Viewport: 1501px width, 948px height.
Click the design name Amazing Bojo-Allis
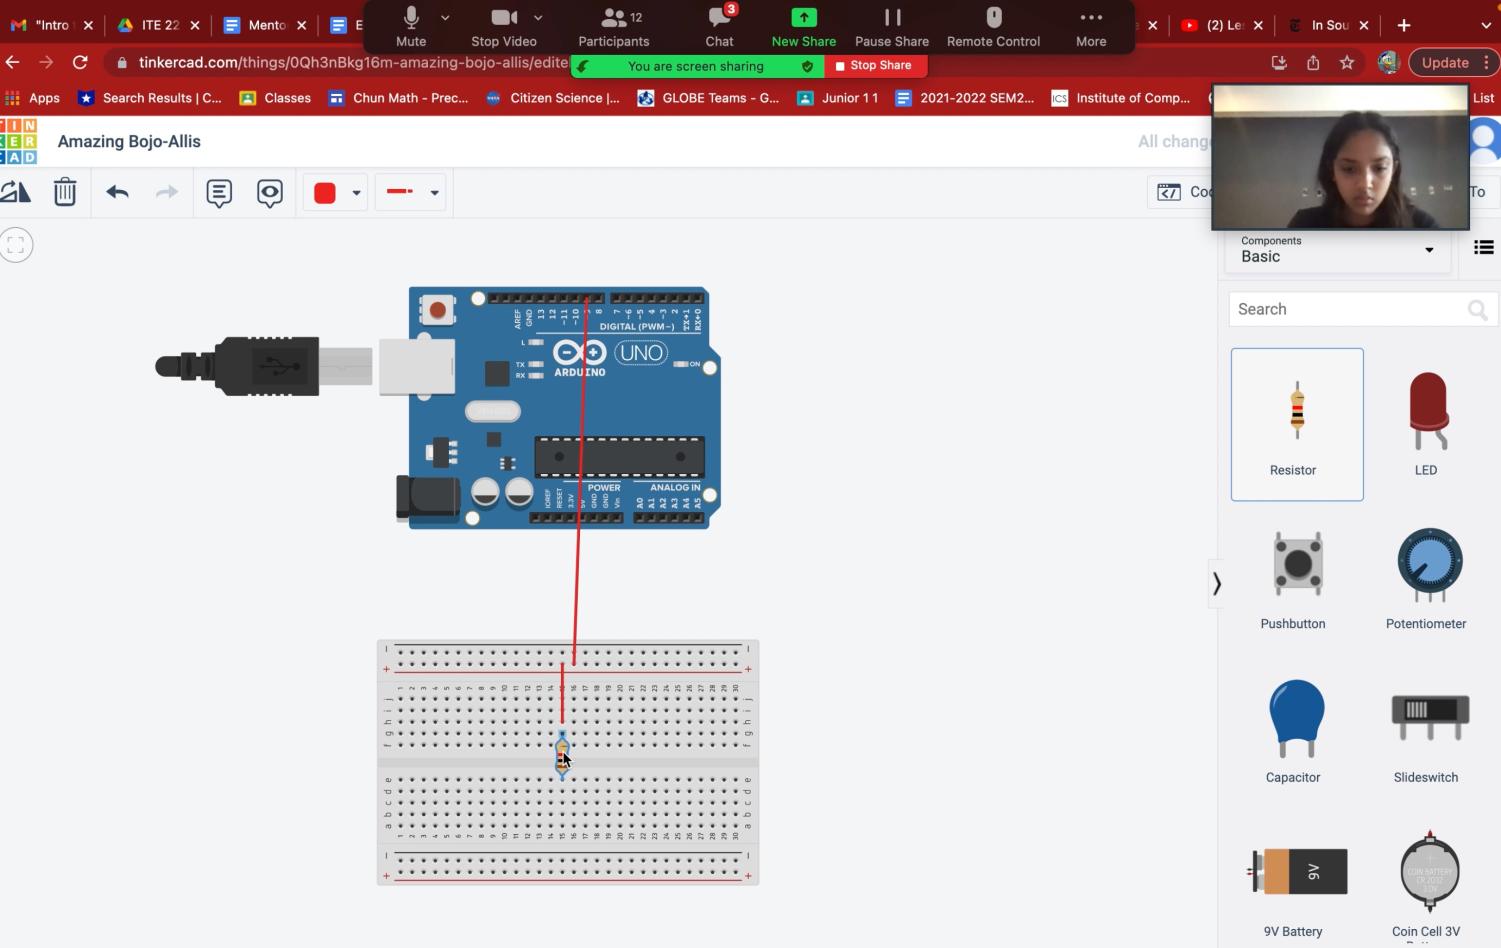129,141
